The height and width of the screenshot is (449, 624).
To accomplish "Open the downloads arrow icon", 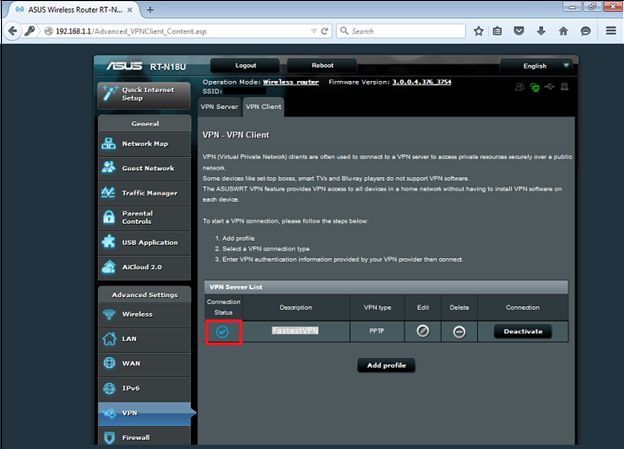I will point(541,31).
